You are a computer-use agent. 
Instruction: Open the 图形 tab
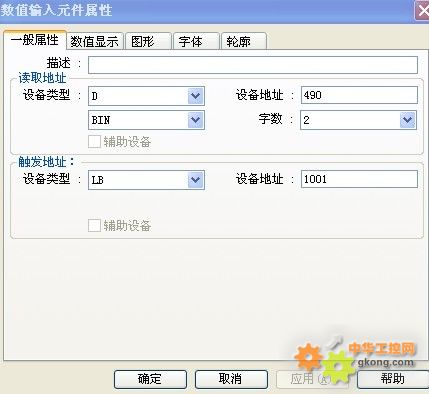point(148,42)
